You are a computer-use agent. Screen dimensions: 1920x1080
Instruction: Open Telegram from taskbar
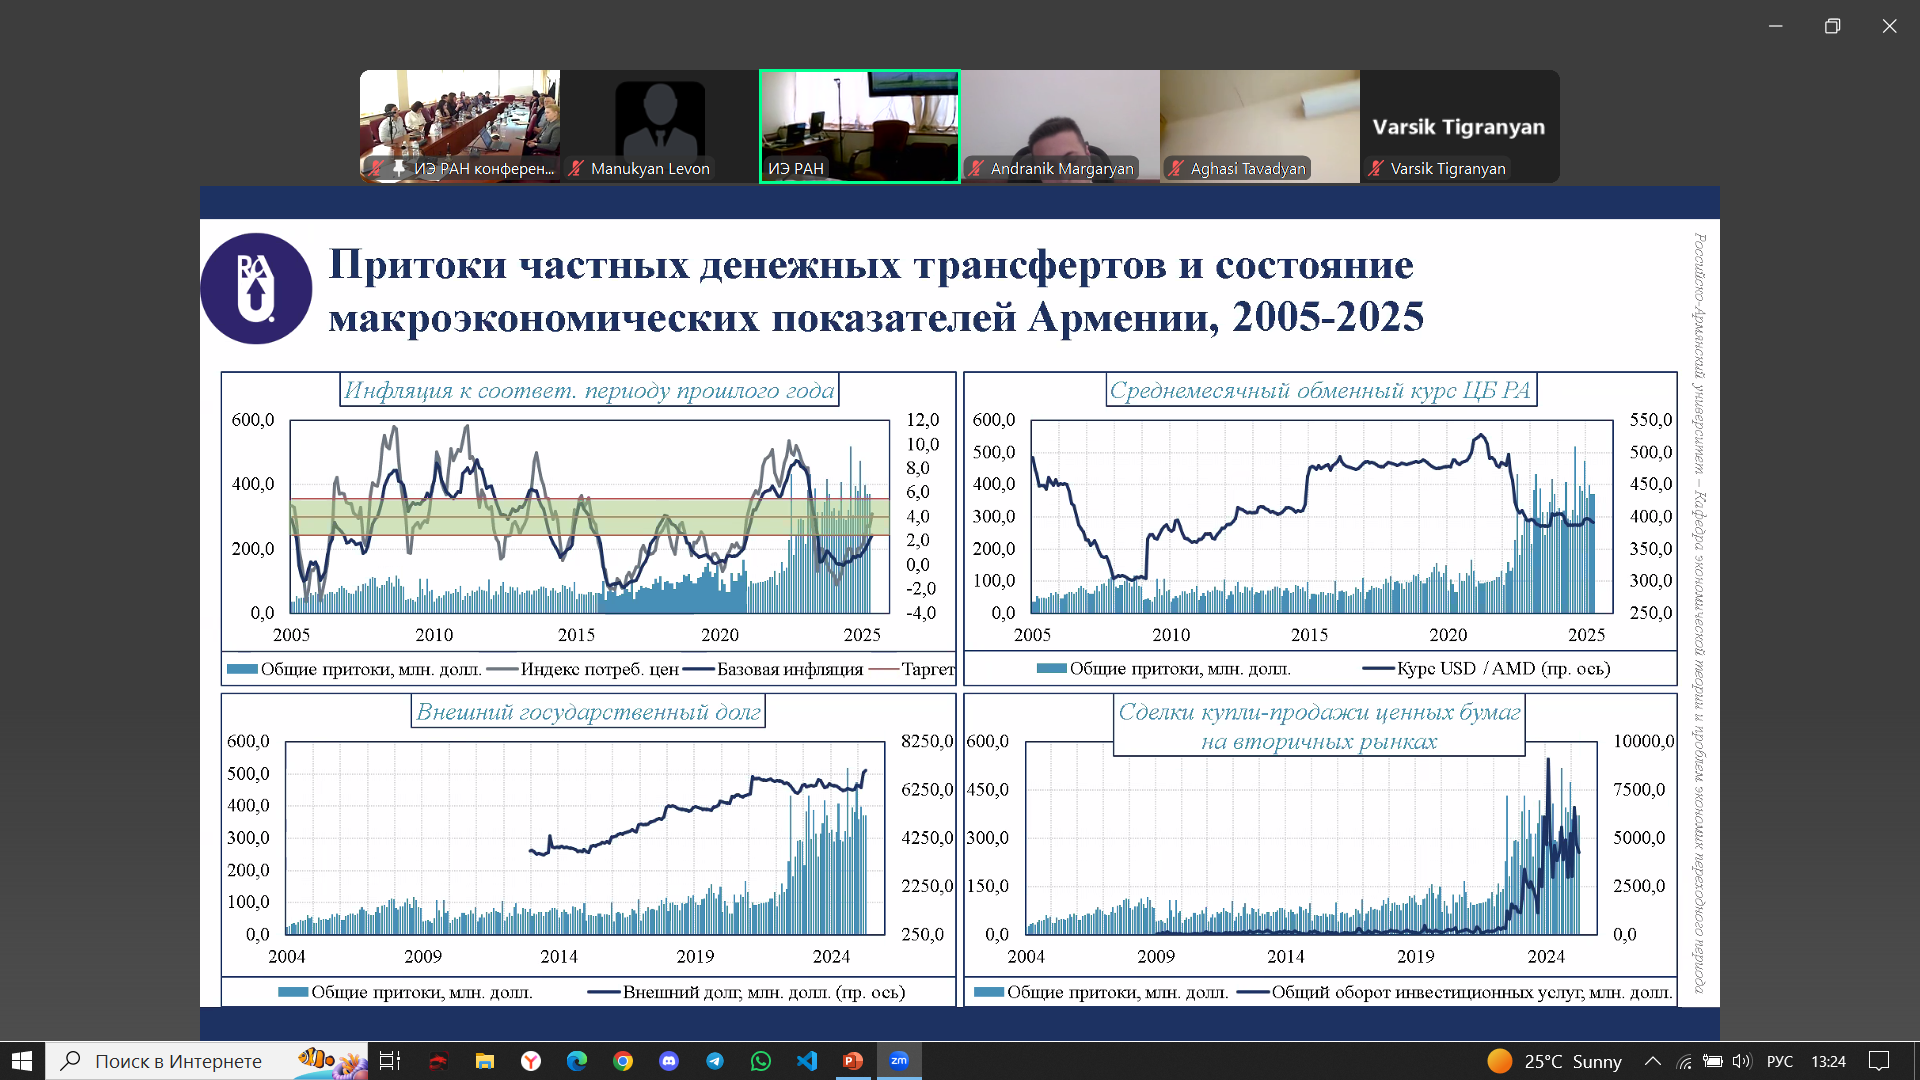click(715, 1061)
